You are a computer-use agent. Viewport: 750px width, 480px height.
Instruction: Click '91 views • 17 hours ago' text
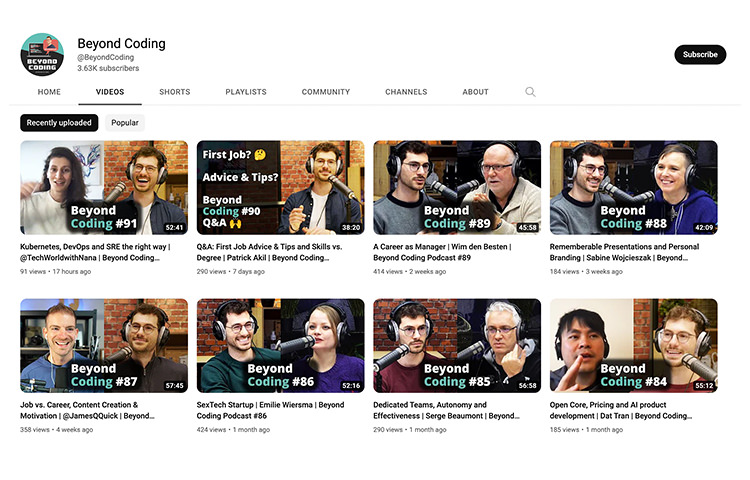[55, 272]
